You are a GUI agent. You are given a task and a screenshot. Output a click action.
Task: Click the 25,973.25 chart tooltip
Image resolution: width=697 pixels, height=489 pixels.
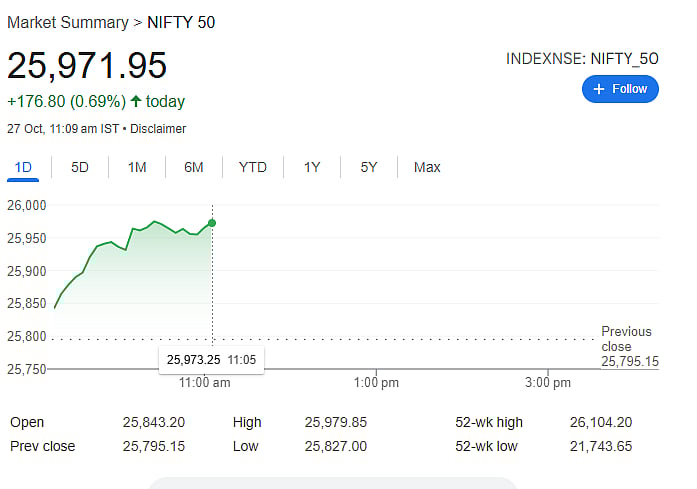211,359
